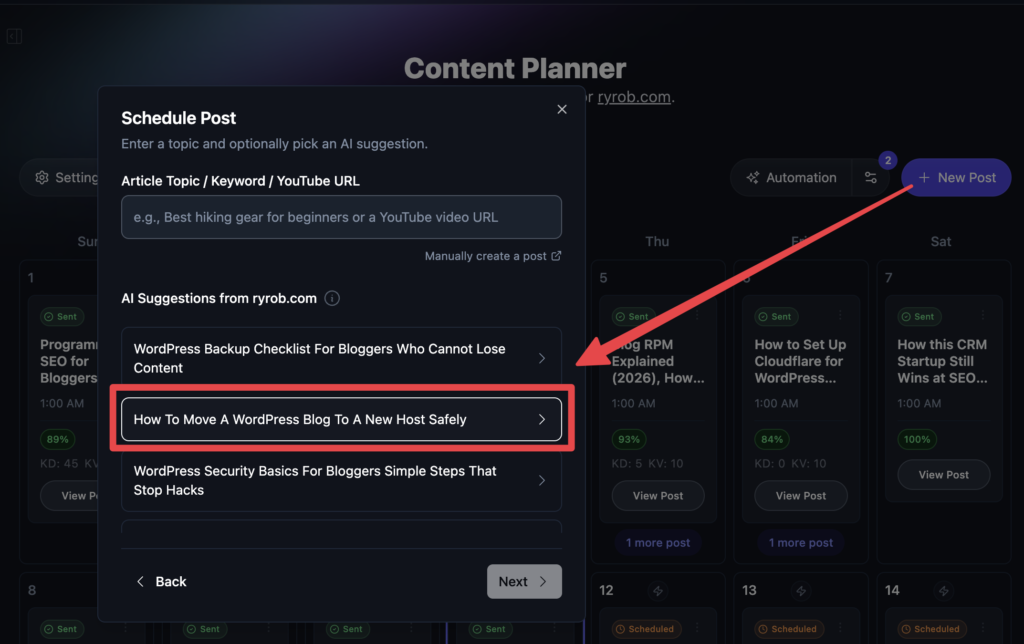Click the external-link icon next to Manually create
Viewport: 1024px width, 644px height.
(557, 255)
